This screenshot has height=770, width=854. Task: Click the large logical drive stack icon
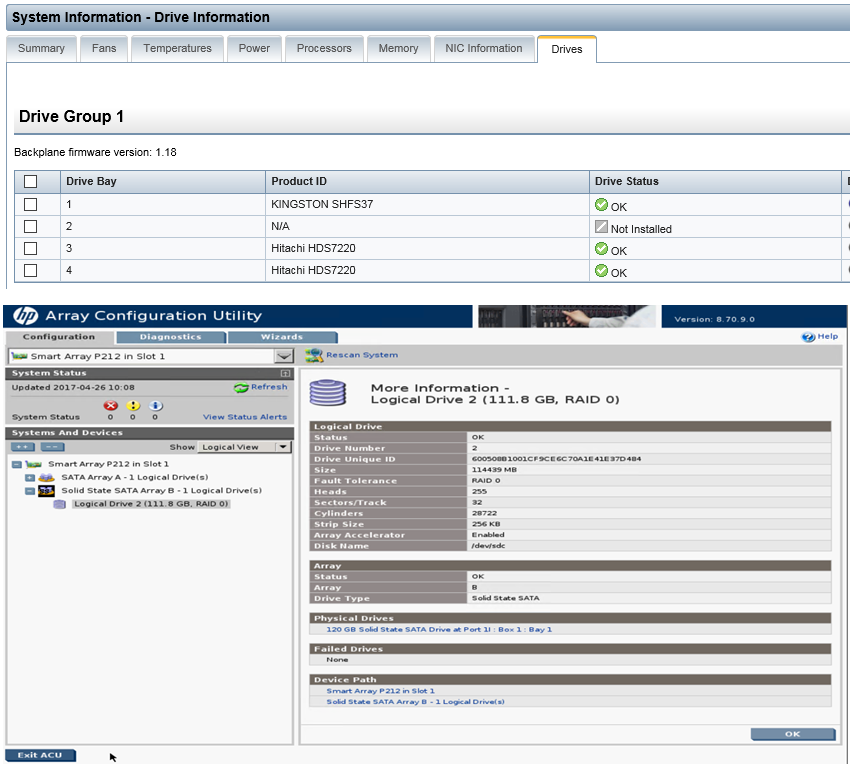click(x=328, y=393)
